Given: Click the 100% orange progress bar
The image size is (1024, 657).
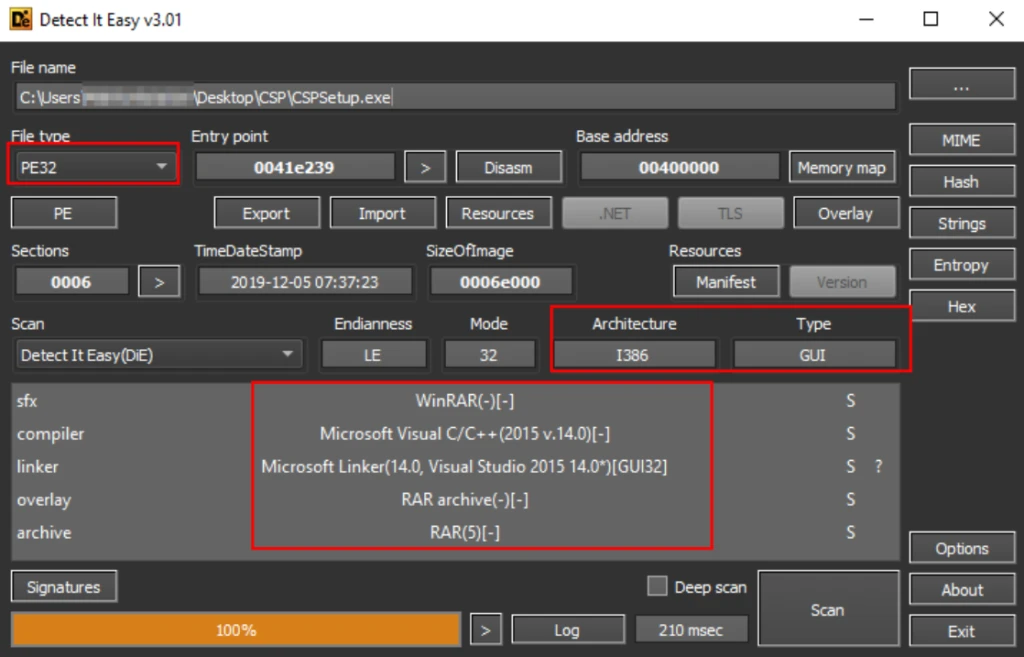Looking at the screenshot, I should click(236, 630).
